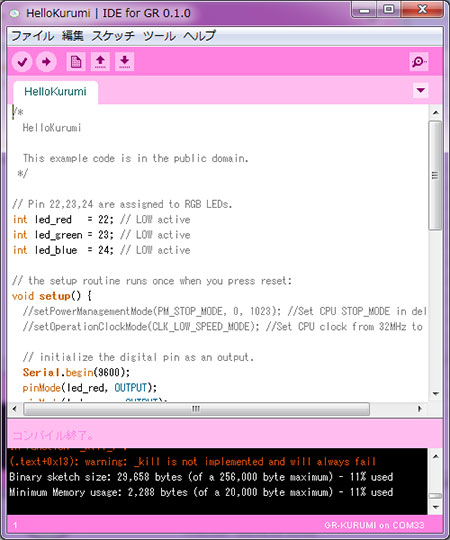Click the setOperationClockMode comment line
This screenshot has height=540, width=450.
click(223, 326)
